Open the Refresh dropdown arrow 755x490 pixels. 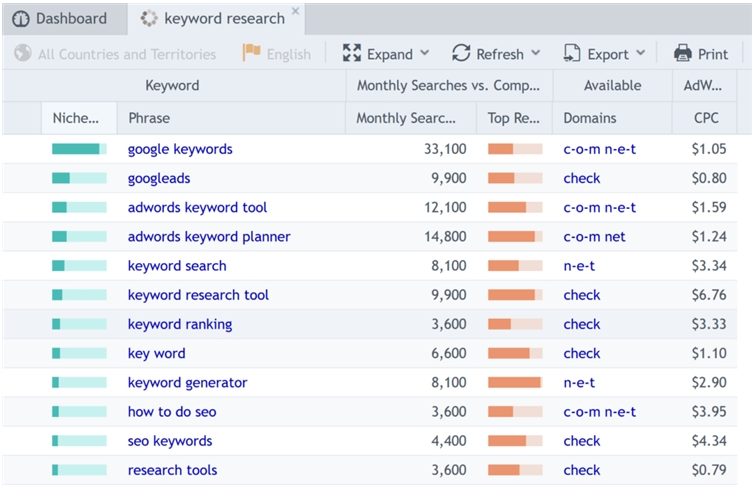[536, 54]
